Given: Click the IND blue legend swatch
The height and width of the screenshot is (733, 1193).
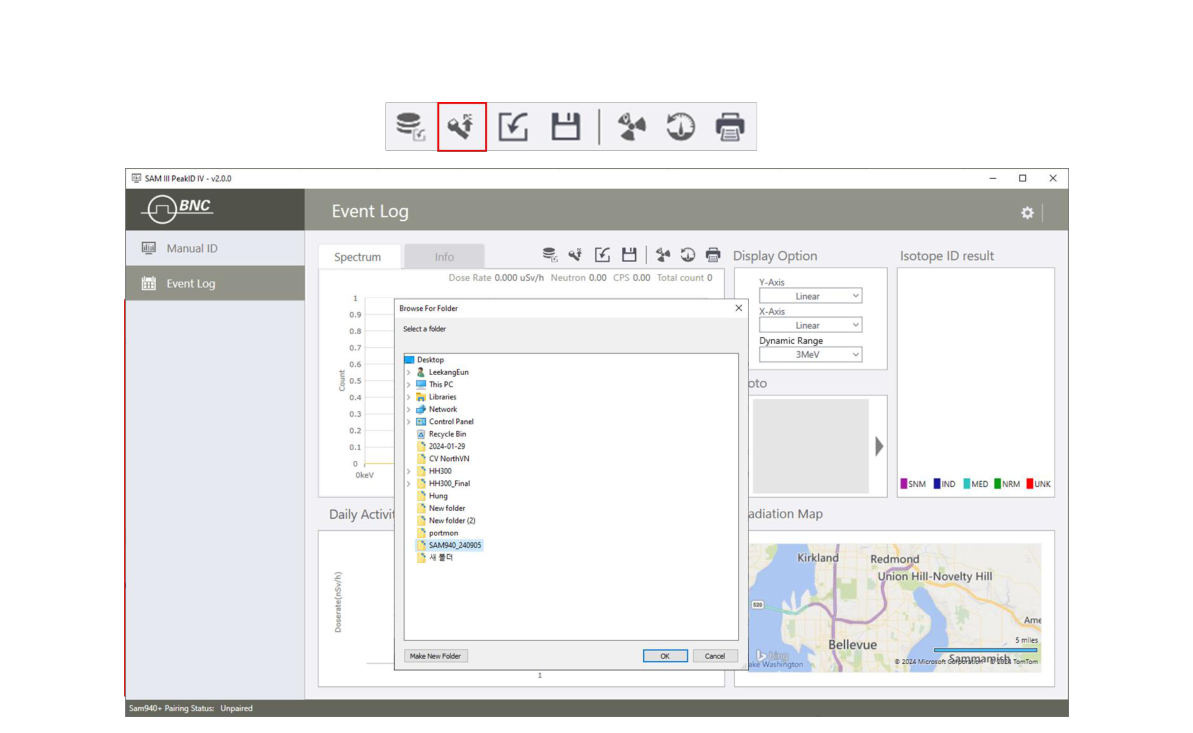Looking at the screenshot, I should [937, 484].
